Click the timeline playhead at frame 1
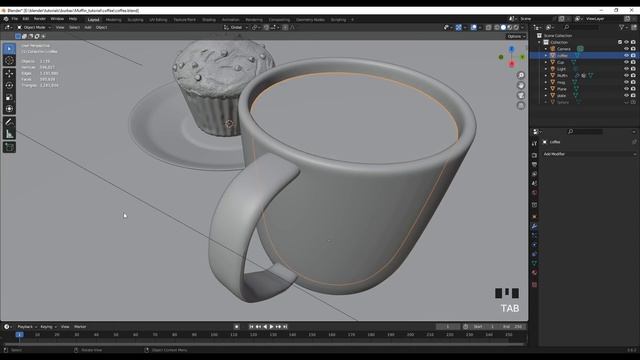640x360 pixels. (x=19, y=335)
